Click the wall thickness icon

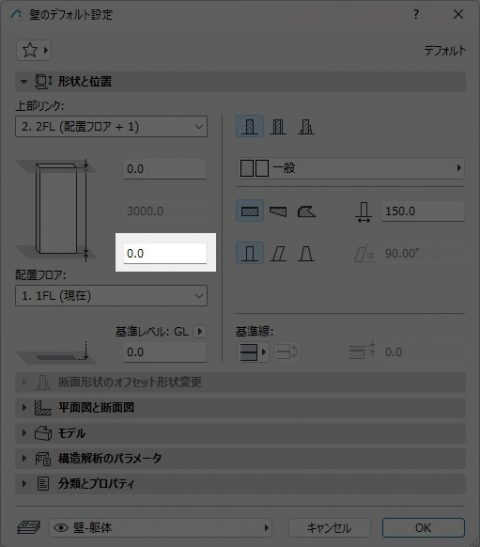(x=364, y=212)
